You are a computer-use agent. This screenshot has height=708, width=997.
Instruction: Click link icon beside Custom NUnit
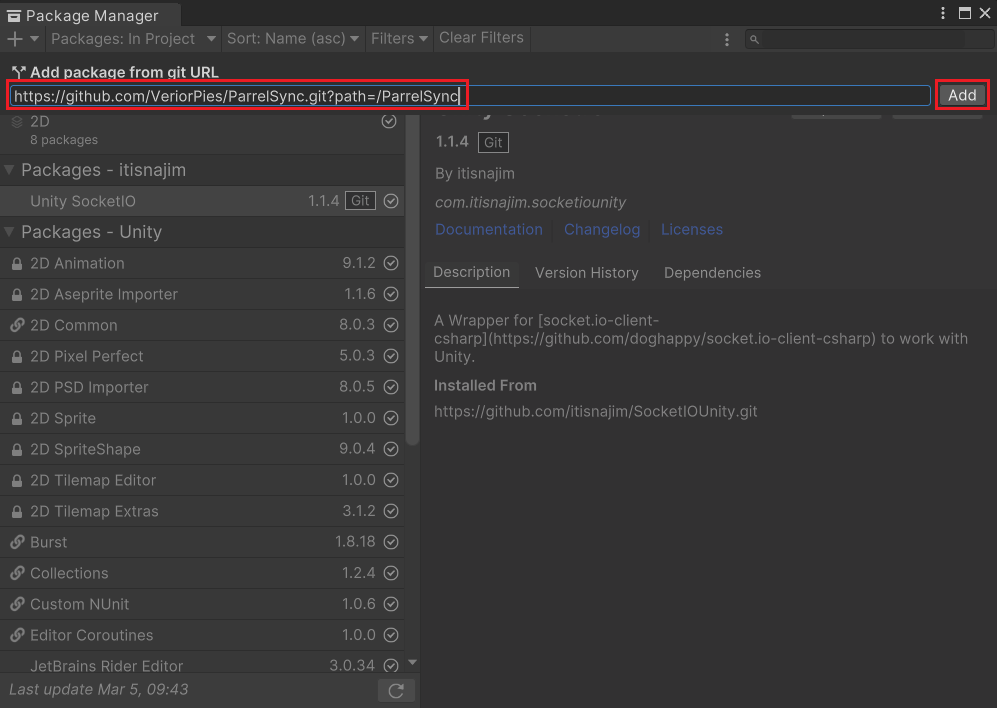coord(17,604)
